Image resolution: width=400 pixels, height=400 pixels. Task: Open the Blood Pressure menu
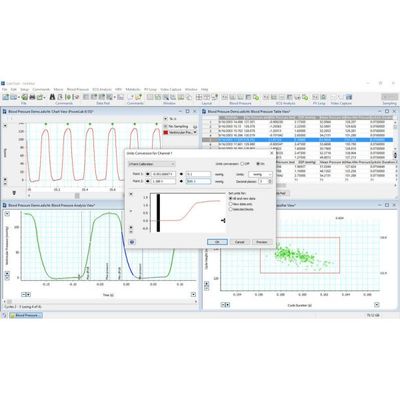coord(78,89)
